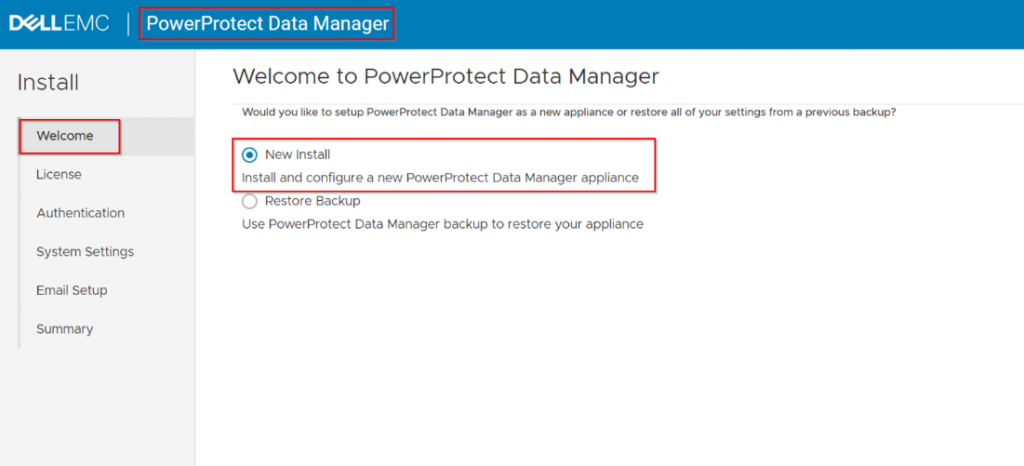Choose the Restore Backup radio button
This screenshot has width=1024, height=466.
(250, 201)
